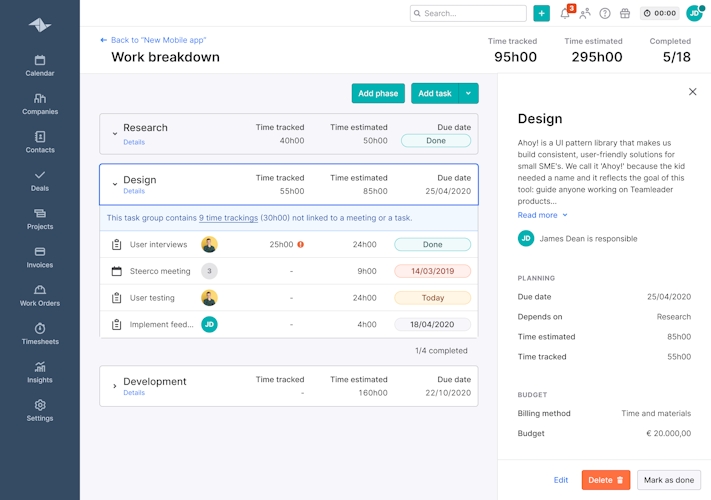Open the gift icon in top bar

pyautogui.click(x=625, y=14)
